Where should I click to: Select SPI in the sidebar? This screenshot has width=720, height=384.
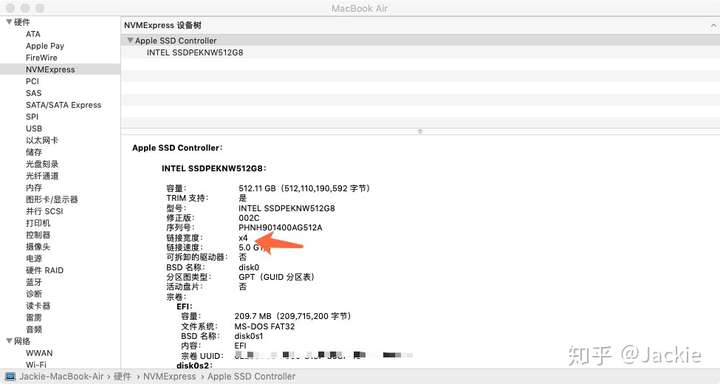coord(32,117)
